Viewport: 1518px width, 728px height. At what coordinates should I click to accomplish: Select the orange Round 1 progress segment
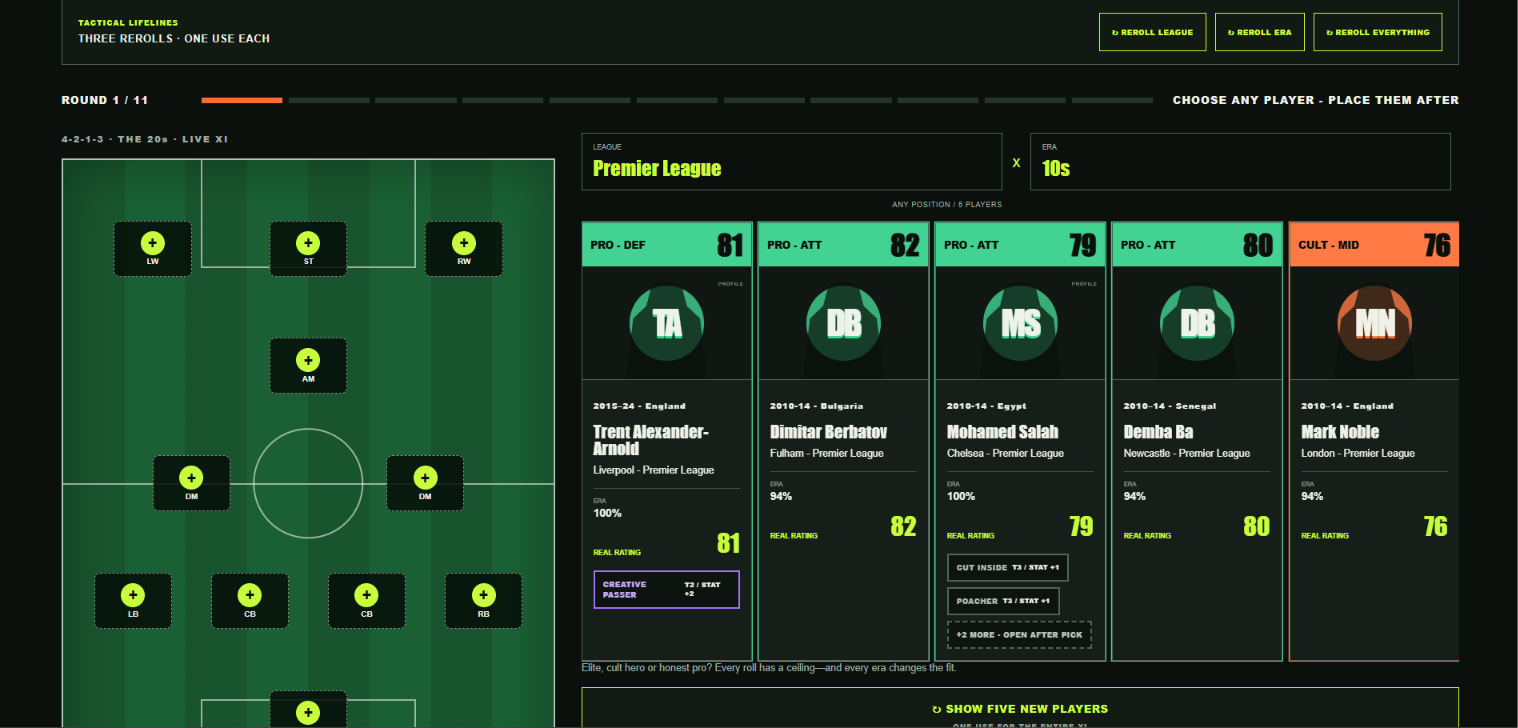pos(242,100)
